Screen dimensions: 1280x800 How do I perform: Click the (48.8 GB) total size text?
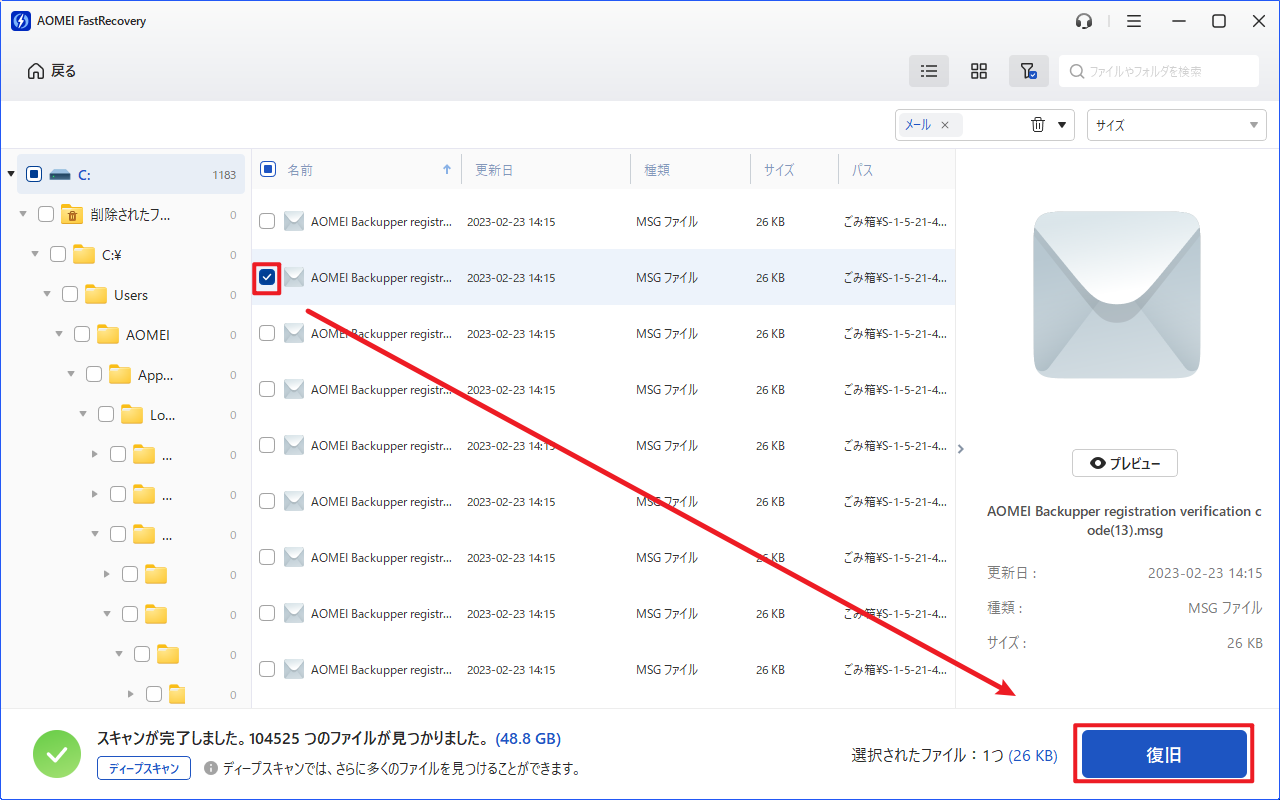coord(528,739)
